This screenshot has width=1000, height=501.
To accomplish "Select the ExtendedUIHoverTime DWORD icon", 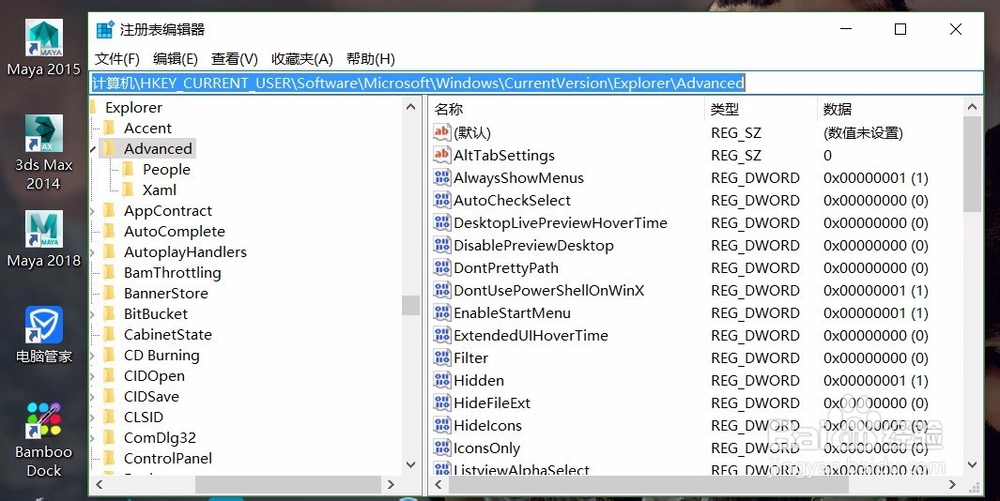I will [x=441, y=335].
